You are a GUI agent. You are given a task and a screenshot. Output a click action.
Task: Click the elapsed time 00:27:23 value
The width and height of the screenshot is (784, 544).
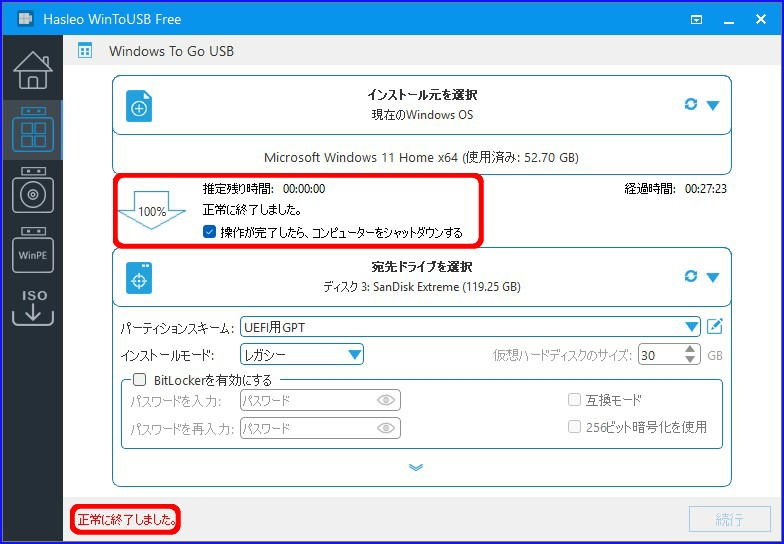click(x=706, y=189)
